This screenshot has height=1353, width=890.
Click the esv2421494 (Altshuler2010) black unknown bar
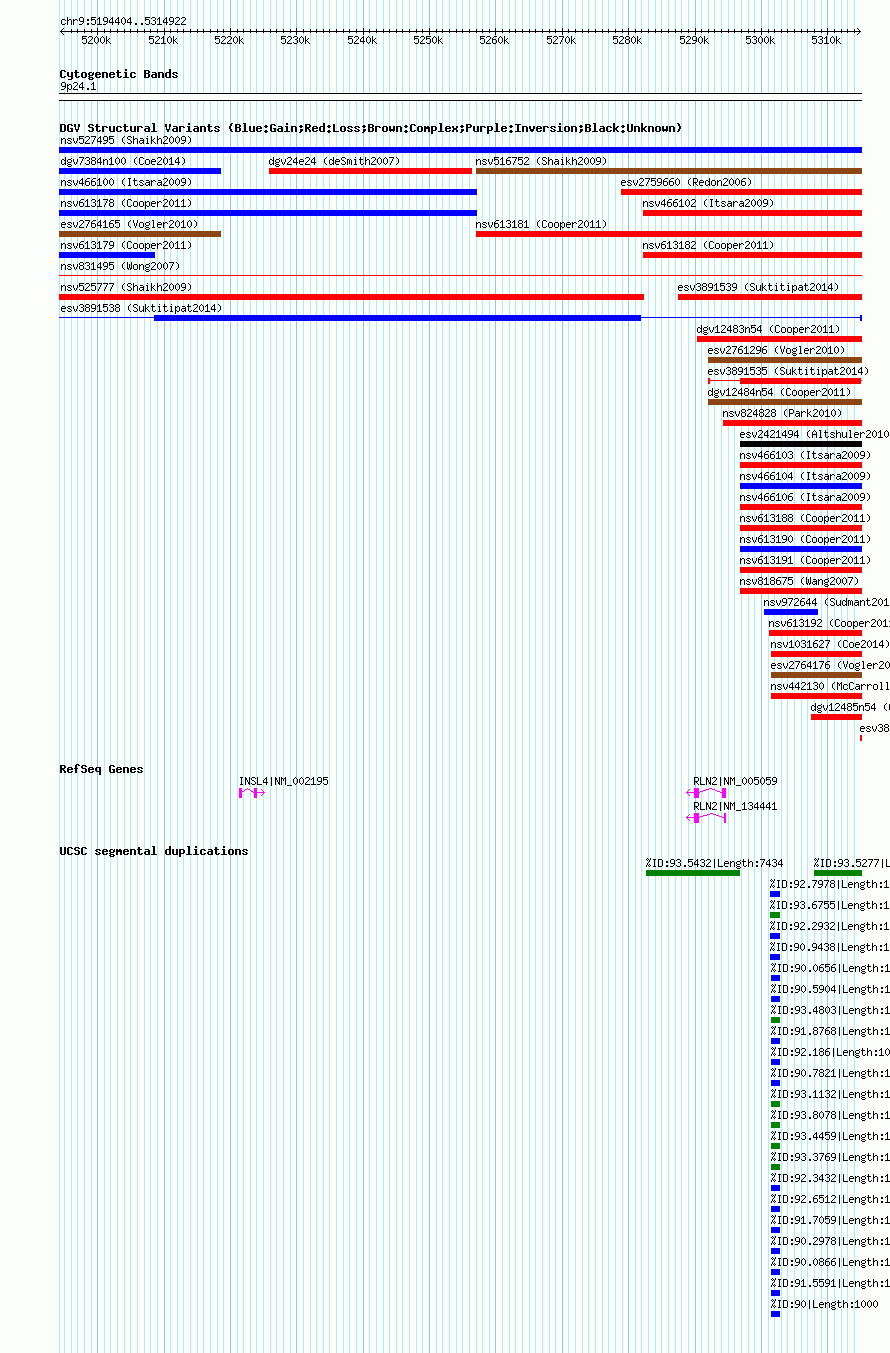800,444
